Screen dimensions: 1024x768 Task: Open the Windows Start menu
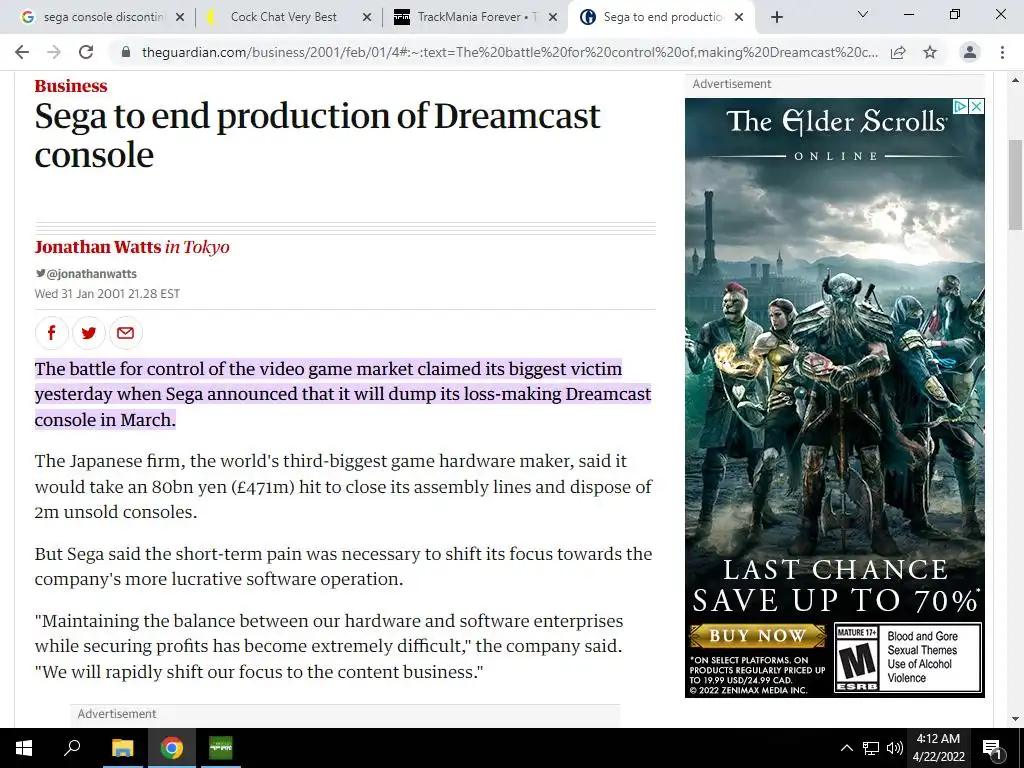click(24, 748)
